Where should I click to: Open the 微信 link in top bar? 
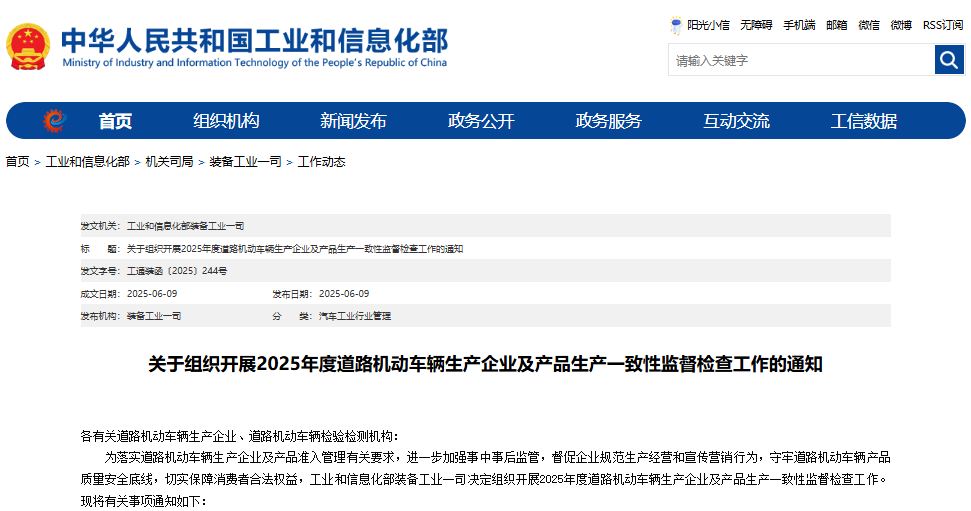pyautogui.click(x=868, y=25)
